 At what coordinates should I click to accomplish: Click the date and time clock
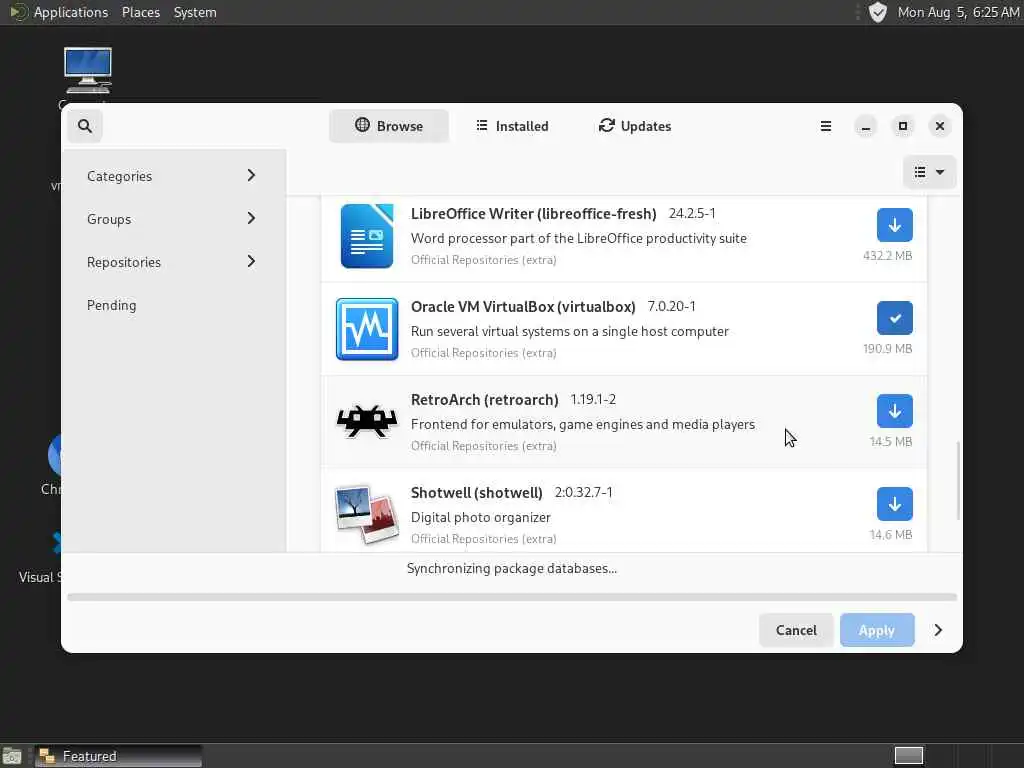(x=959, y=12)
